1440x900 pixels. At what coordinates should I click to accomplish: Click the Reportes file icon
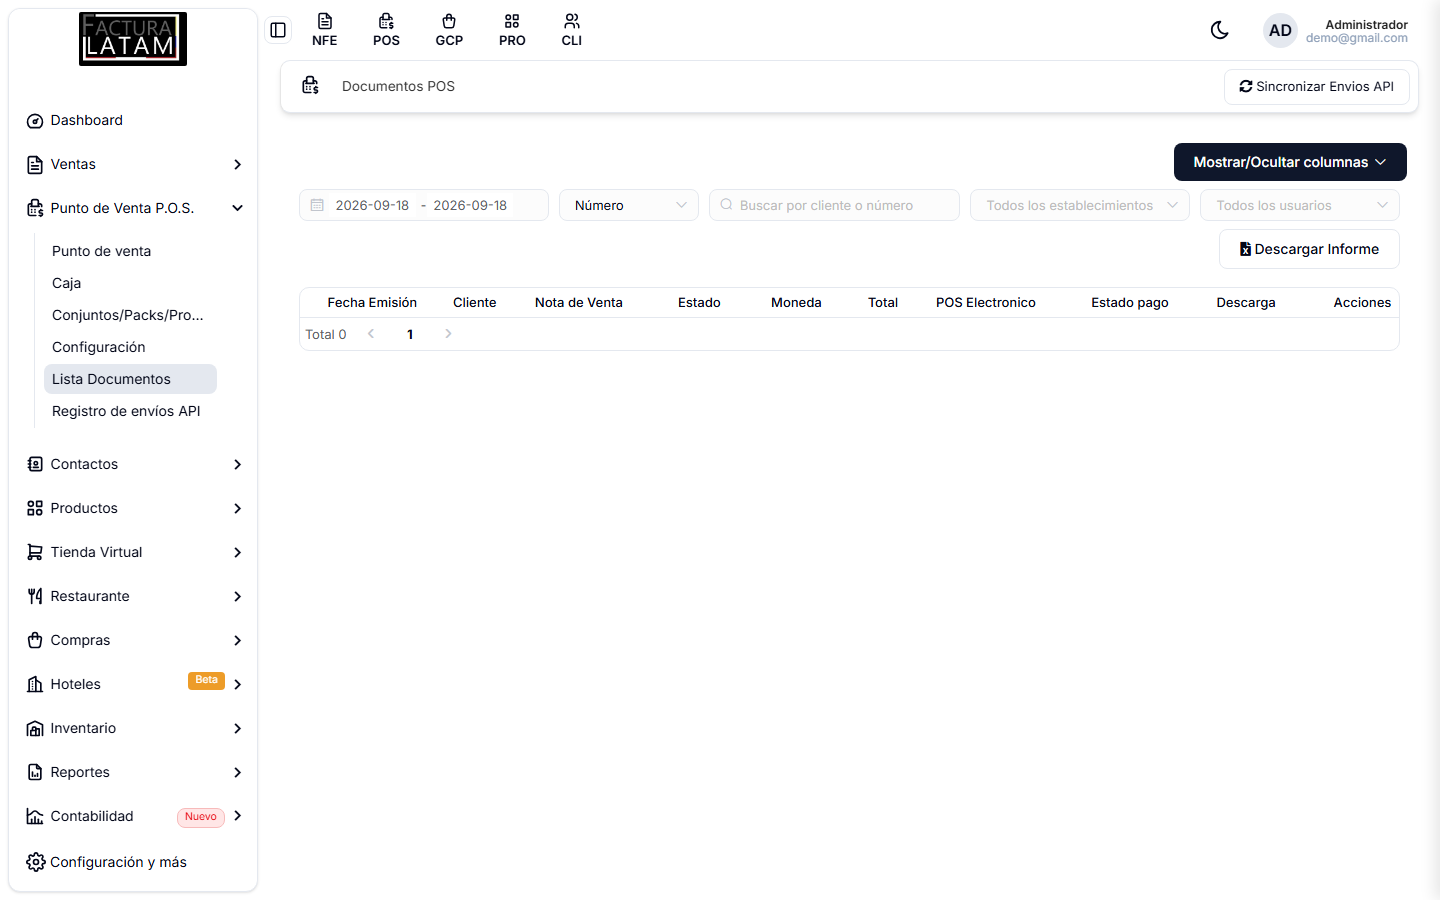[x=35, y=772]
